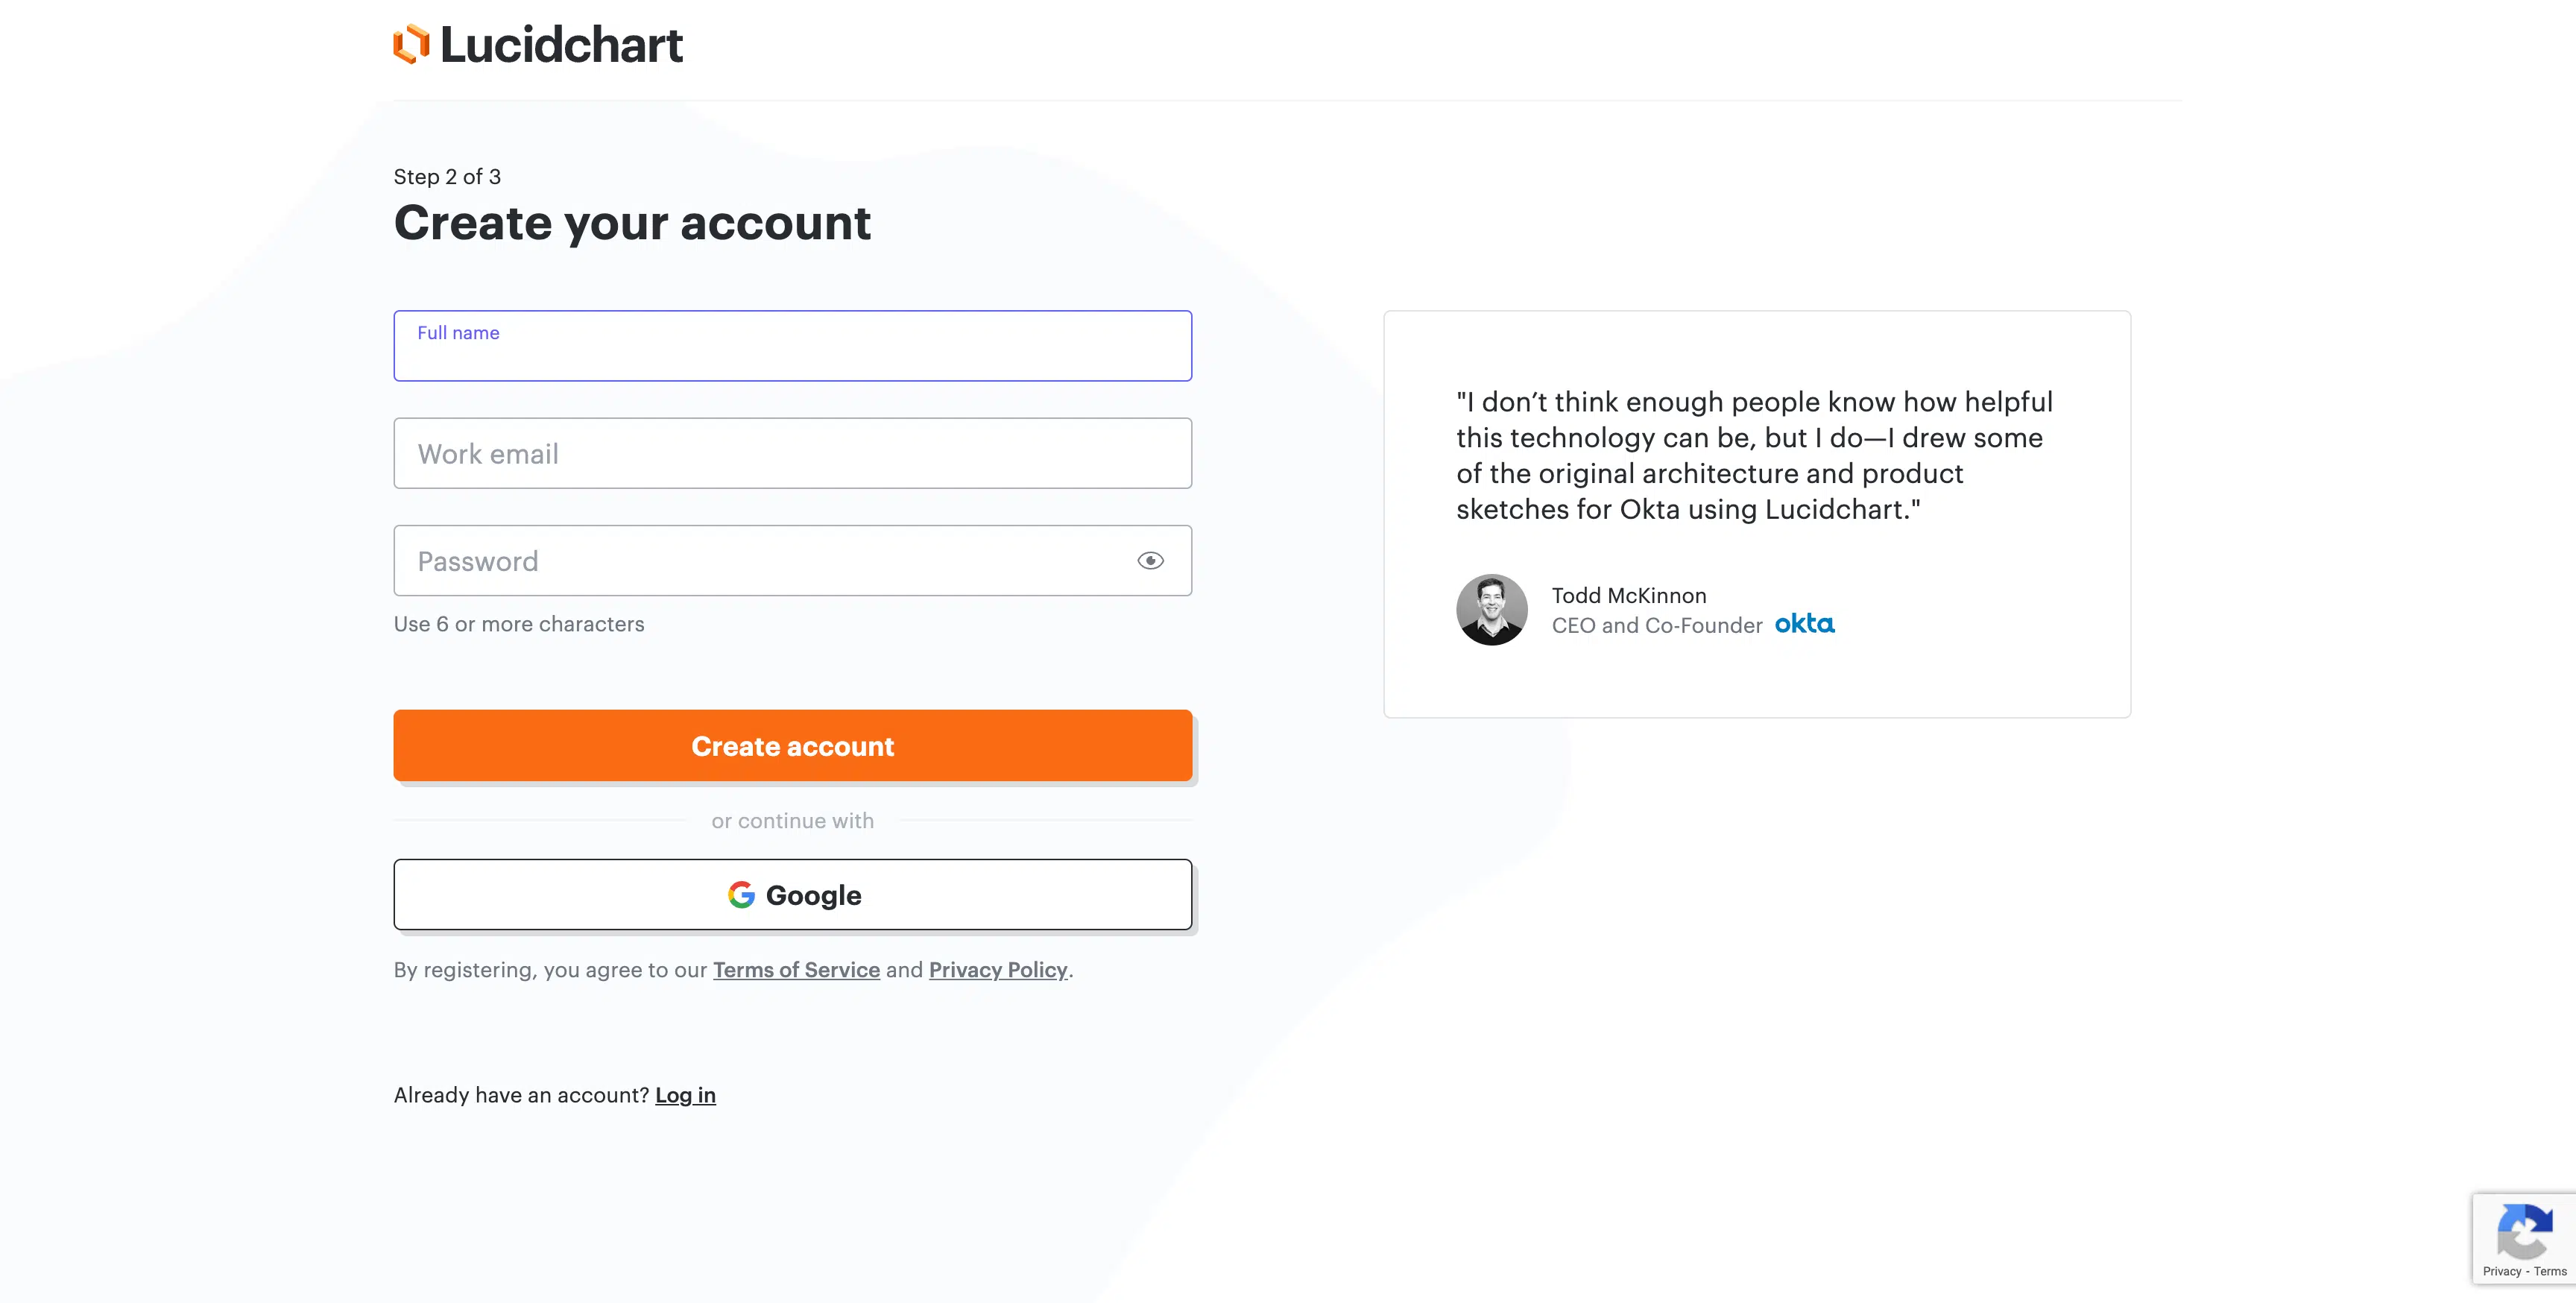Viewport: 2576px width, 1303px height.
Task: Open the Terms of Service link
Action: tap(796, 970)
